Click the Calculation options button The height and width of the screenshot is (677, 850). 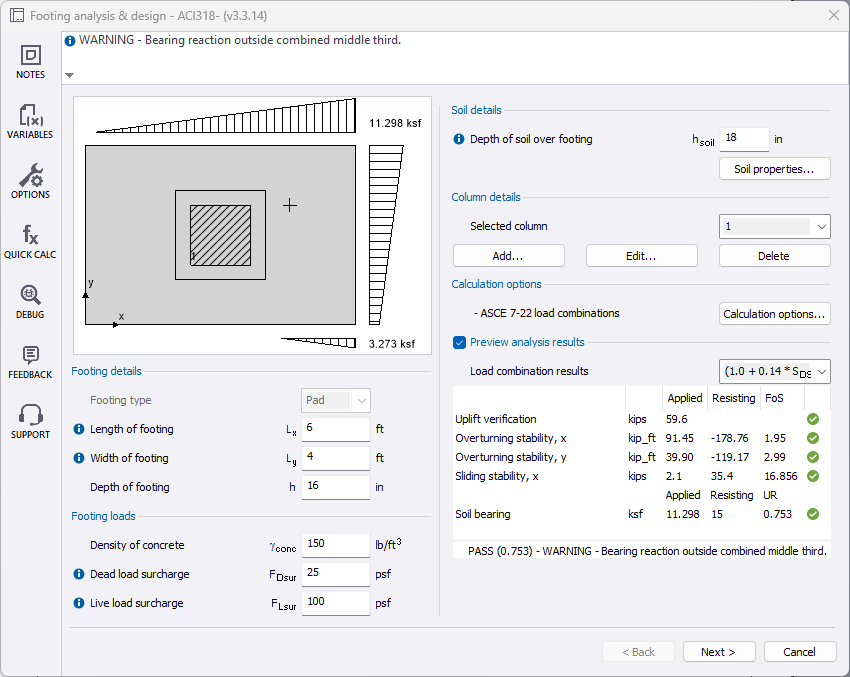tap(774, 314)
